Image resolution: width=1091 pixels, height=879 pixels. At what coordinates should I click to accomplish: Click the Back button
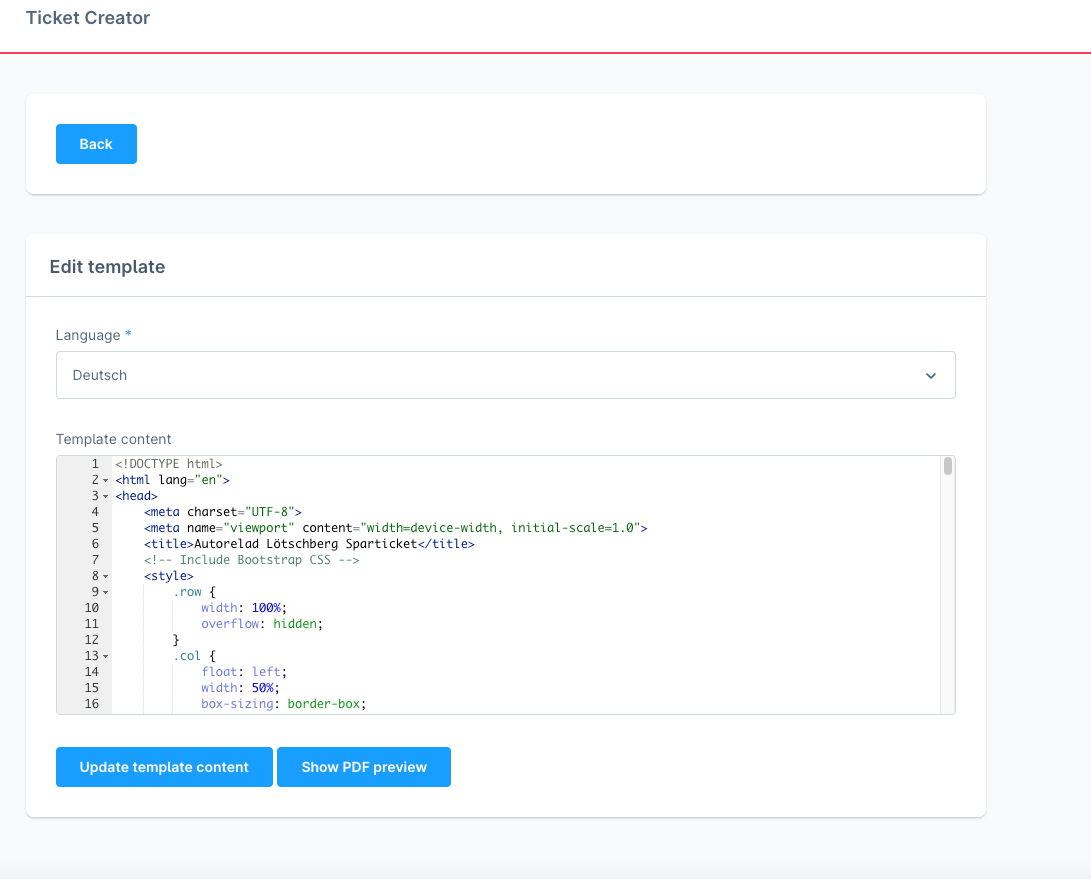pos(96,144)
